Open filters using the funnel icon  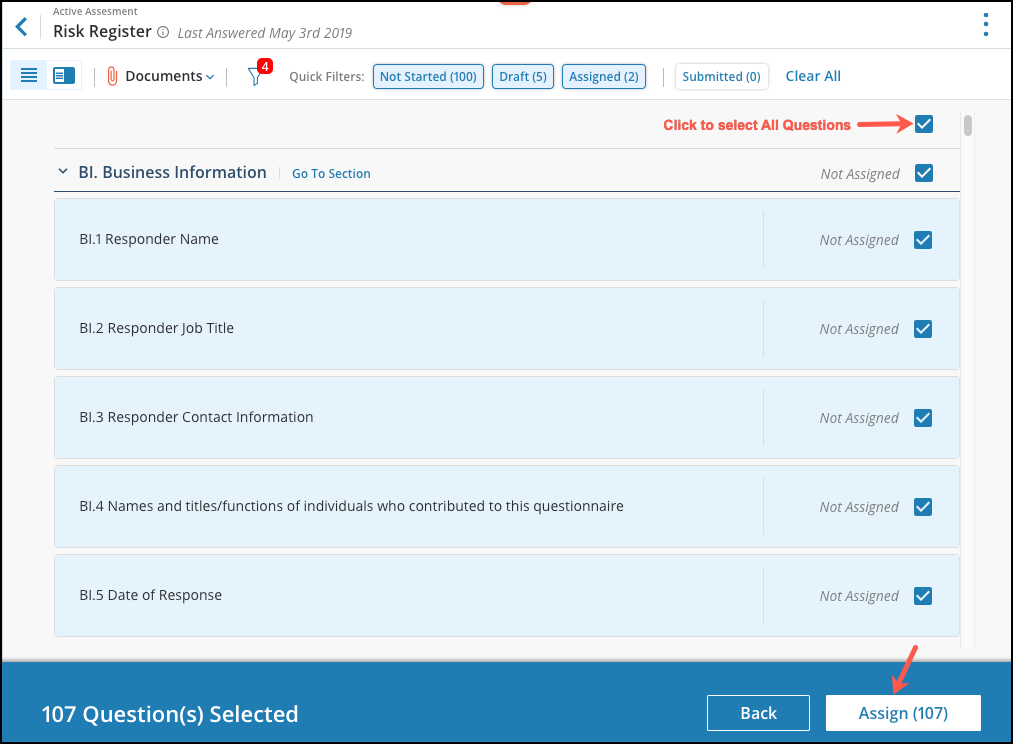point(255,76)
